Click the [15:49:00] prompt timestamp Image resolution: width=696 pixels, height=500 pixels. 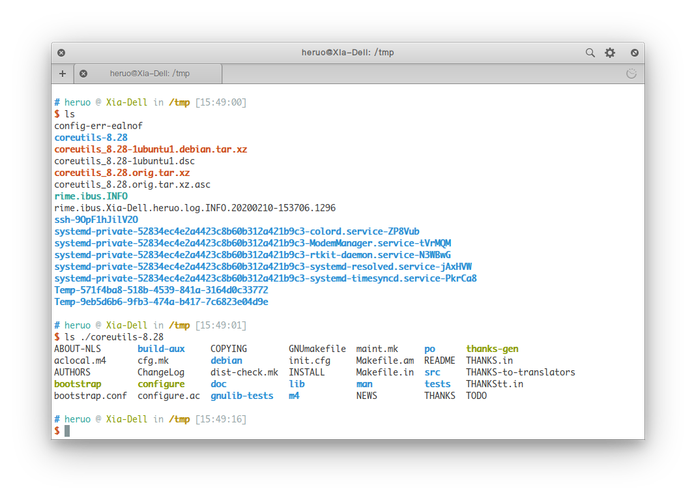(221, 103)
